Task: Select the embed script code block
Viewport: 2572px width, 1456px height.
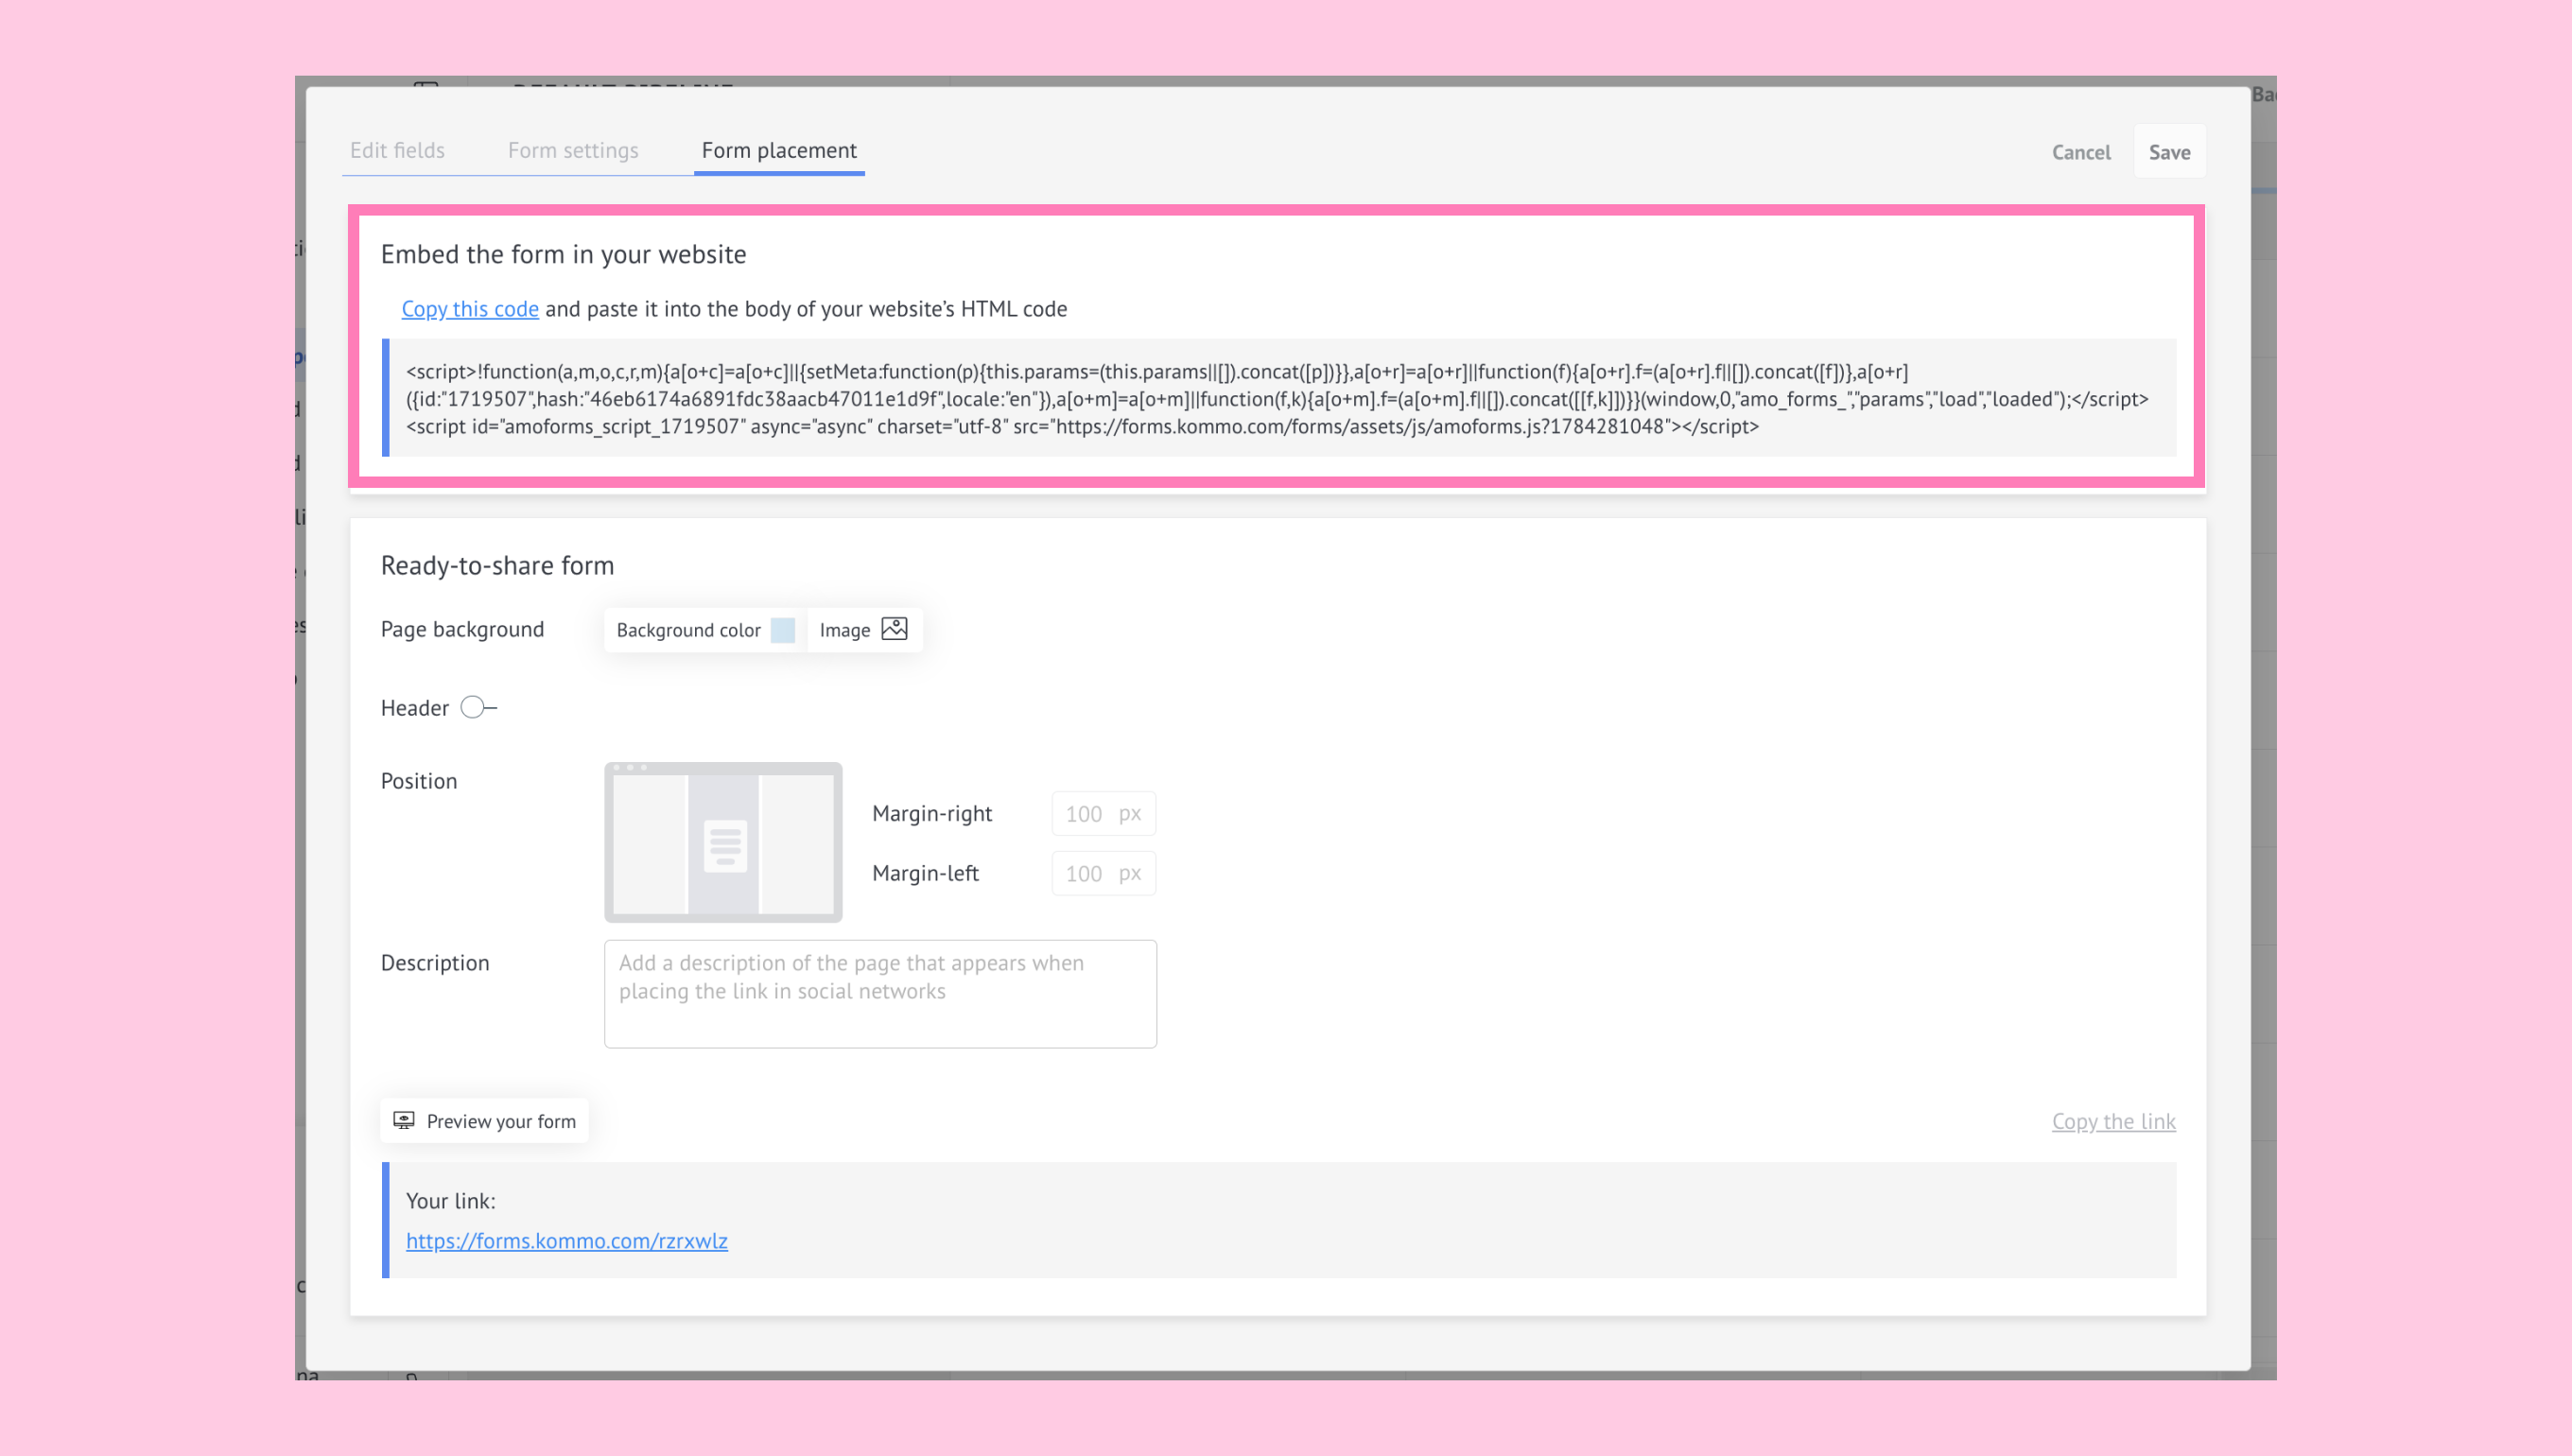Action: [x=1279, y=398]
